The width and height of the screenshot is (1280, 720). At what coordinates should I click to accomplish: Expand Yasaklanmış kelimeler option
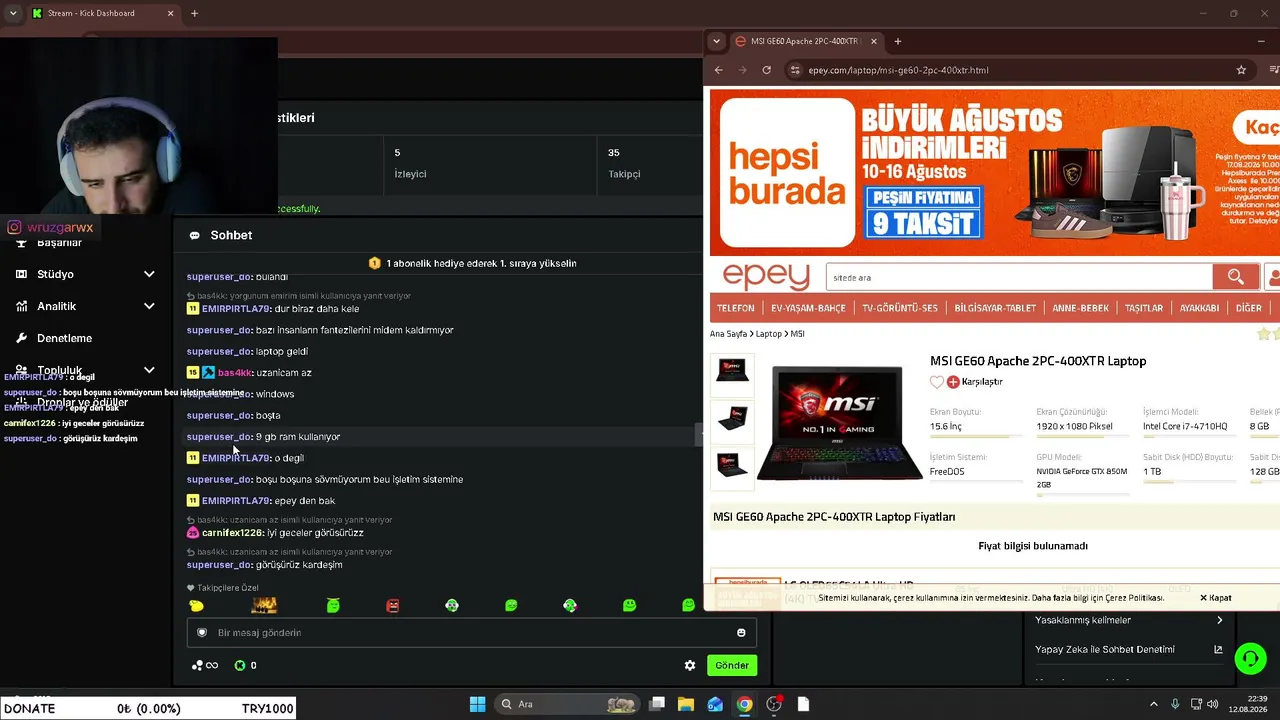[1128, 620]
